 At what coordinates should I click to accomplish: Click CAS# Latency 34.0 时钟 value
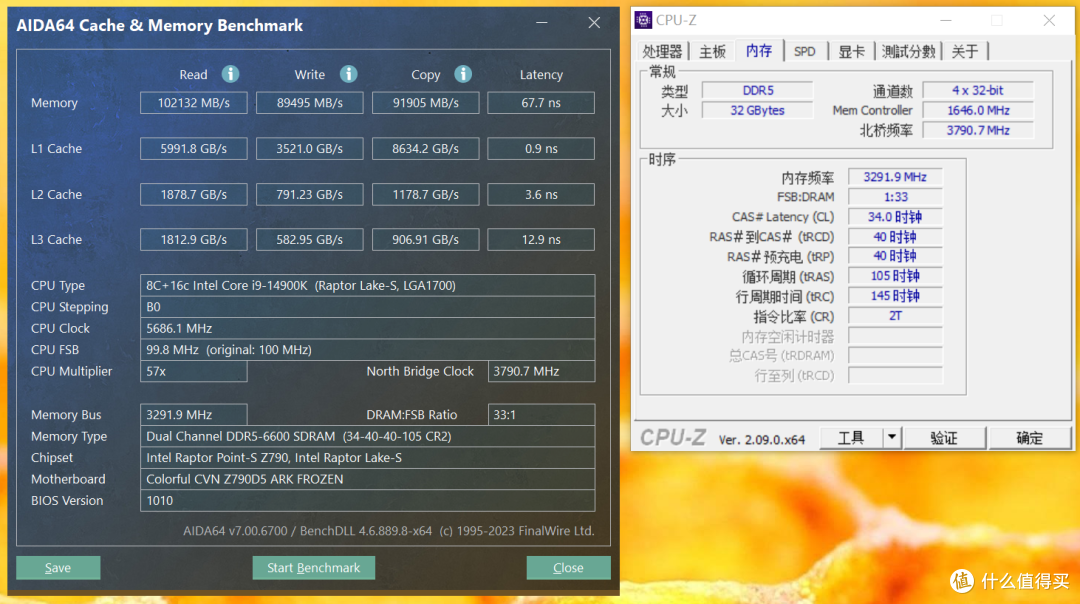[x=895, y=217]
